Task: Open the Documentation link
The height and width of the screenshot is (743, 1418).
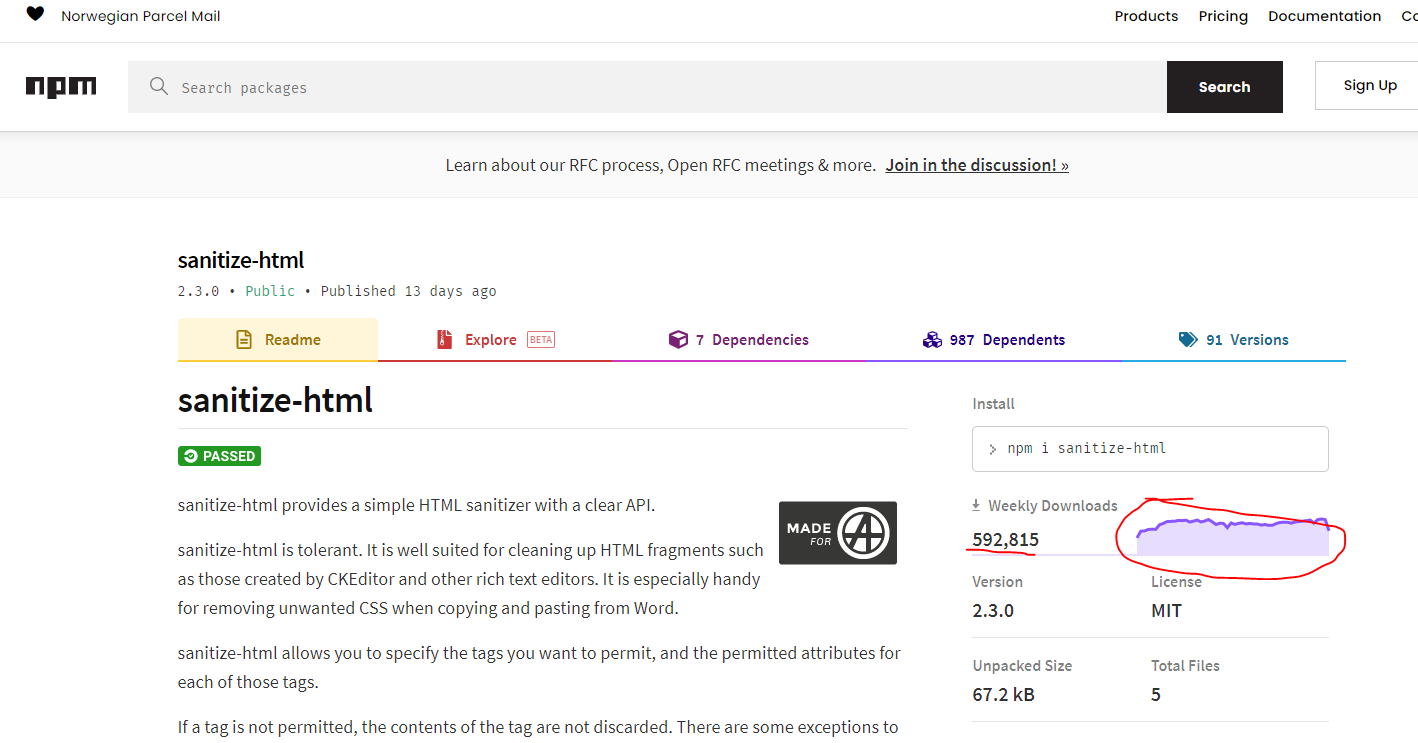Action: click(1324, 16)
